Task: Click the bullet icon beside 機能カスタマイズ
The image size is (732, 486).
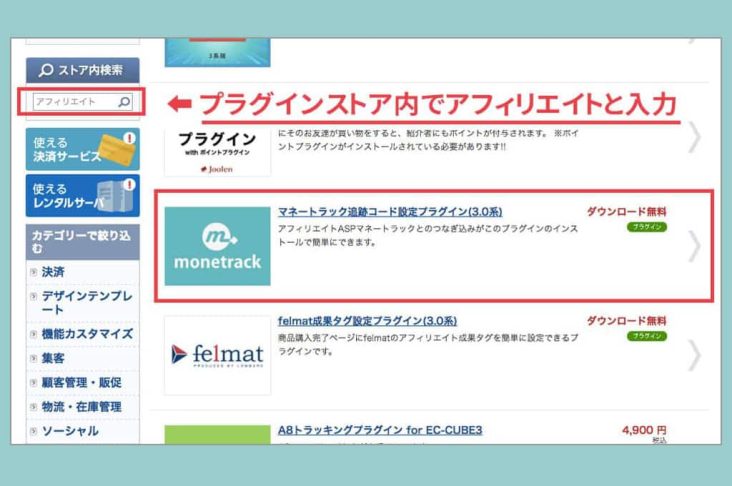Action: click(34, 334)
